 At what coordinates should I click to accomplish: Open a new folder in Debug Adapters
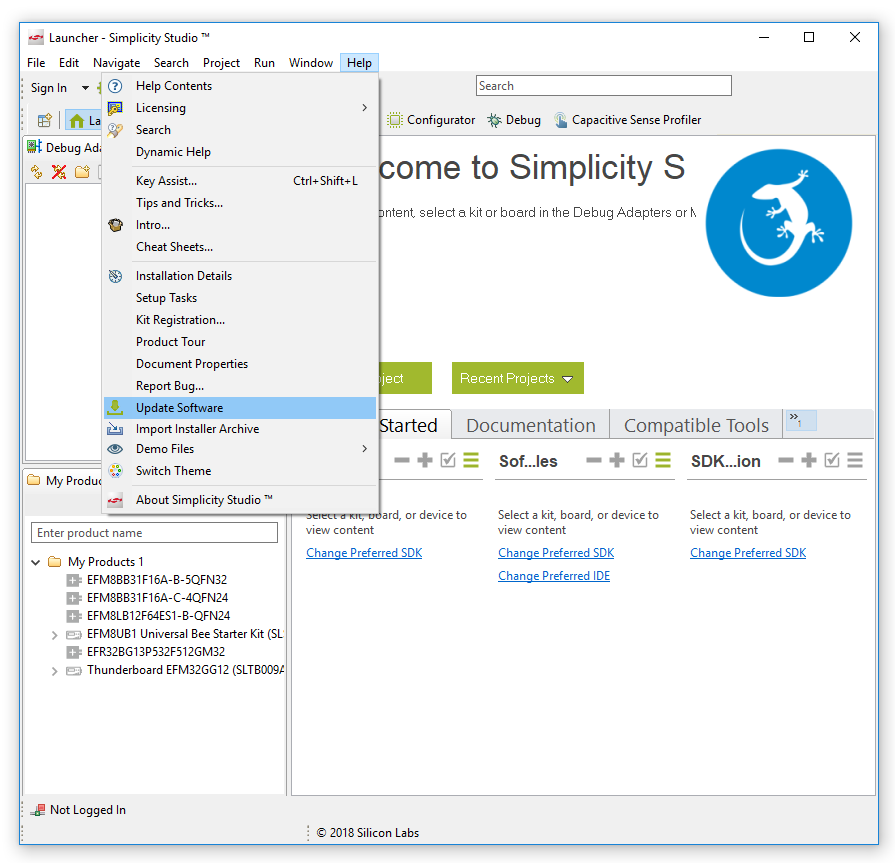coord(84,172)
